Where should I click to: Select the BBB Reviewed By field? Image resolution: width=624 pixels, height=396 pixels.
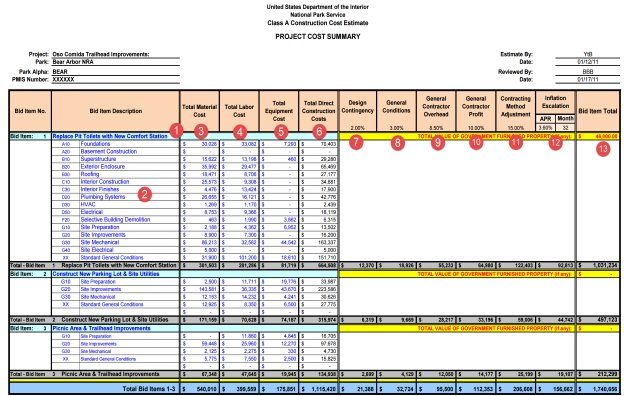click(588, 72)
